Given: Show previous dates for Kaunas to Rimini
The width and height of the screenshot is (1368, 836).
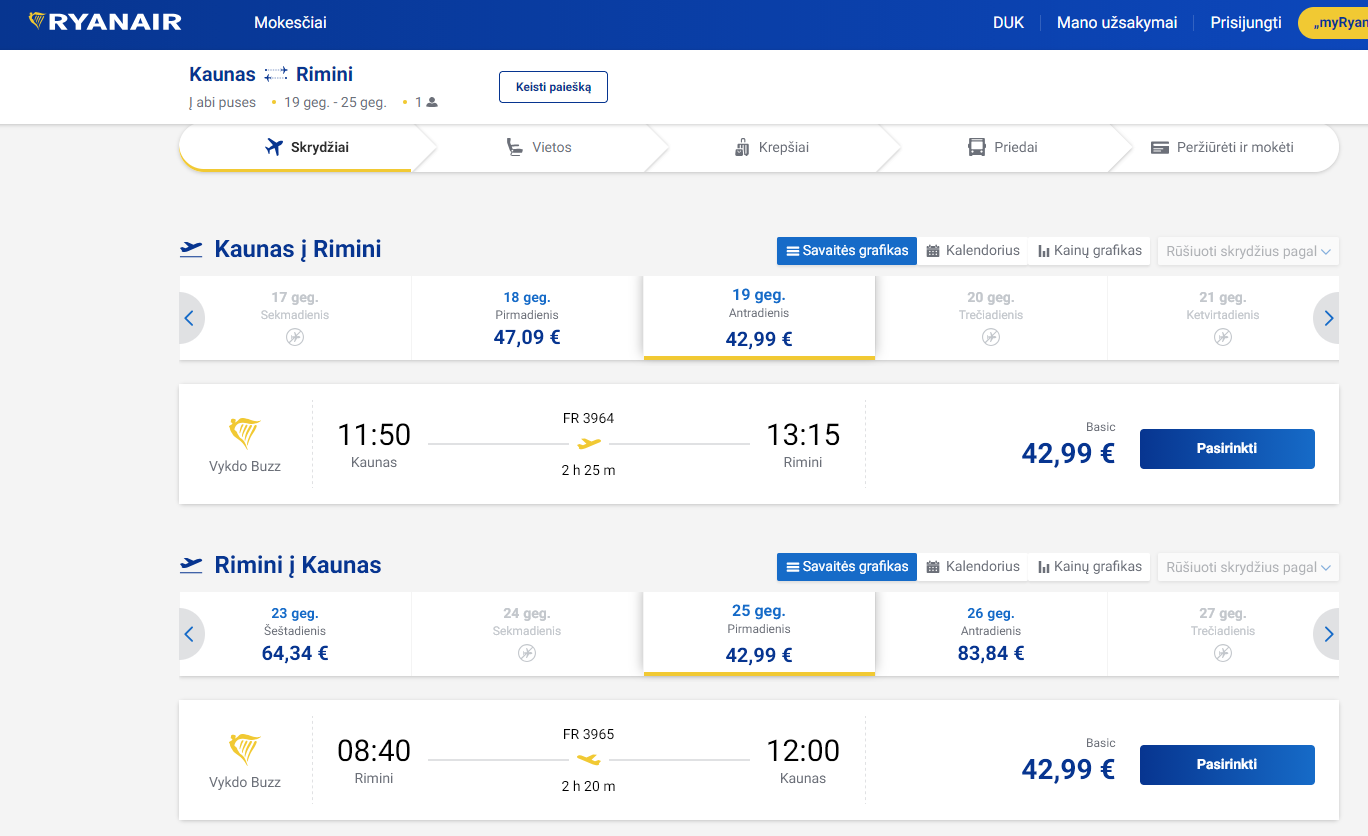Looking at the screenshot, I should pyautogui.click(x=190, y=318).
